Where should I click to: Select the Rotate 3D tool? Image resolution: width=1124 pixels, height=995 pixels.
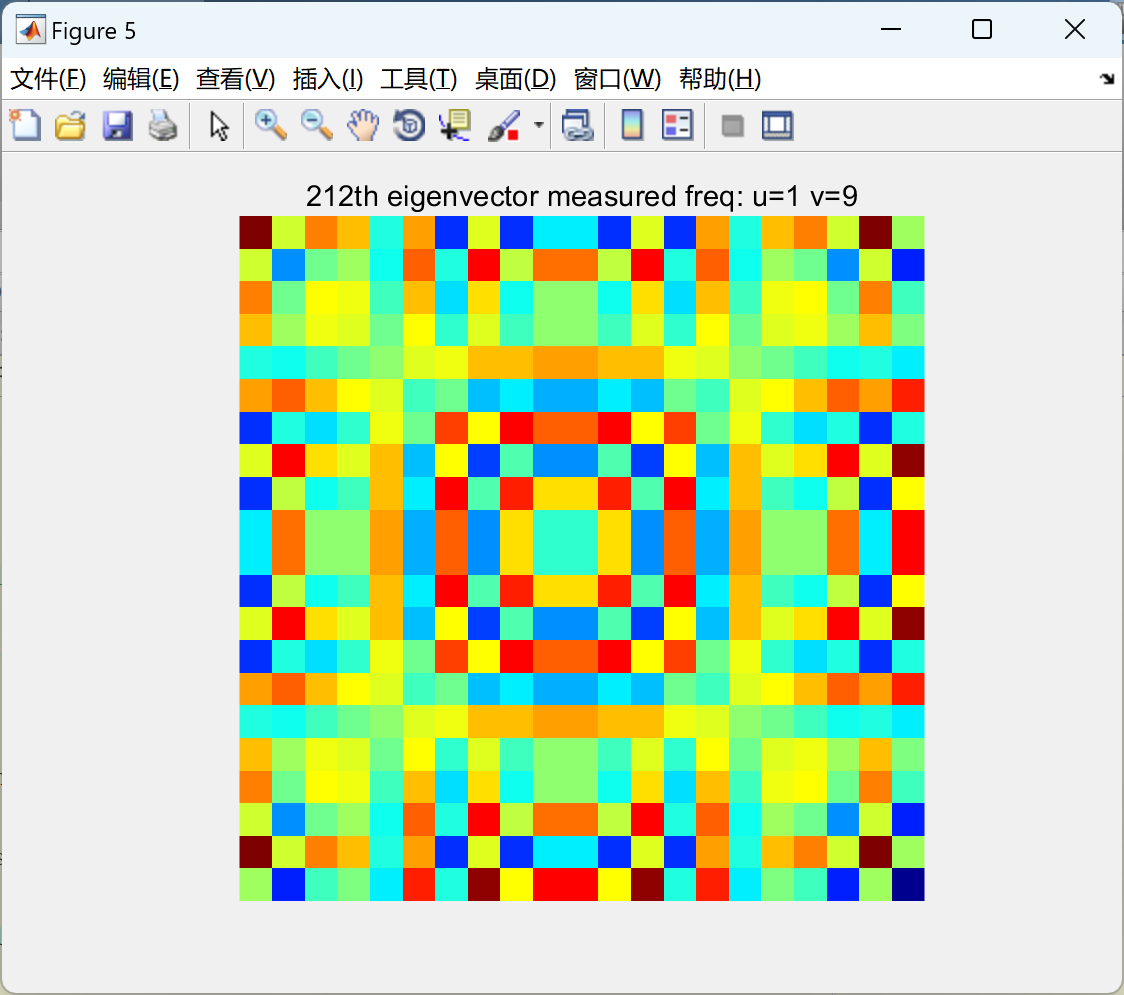click(x=409, y=125)
